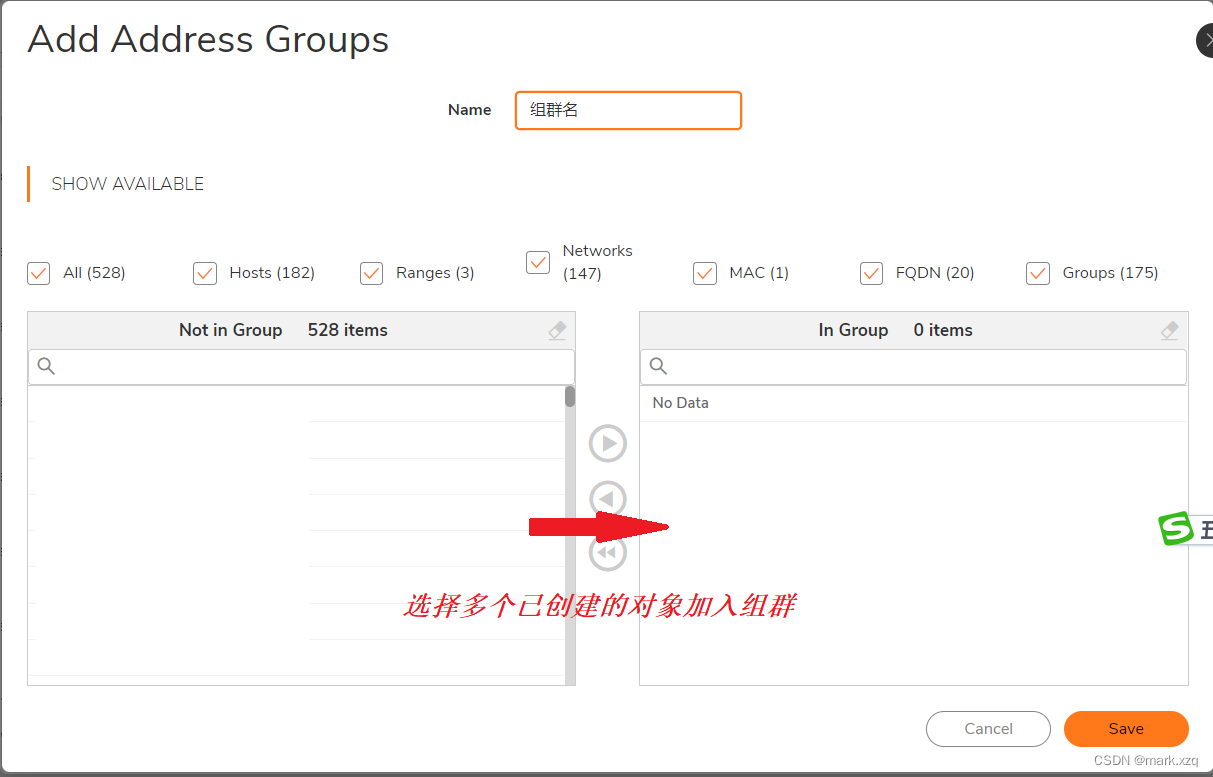The height and width of the screenshot is (777, 1213).
Task: Toggle the FQDN (20) checkbox
Action: pyautogui.click(x=871, y=272)
